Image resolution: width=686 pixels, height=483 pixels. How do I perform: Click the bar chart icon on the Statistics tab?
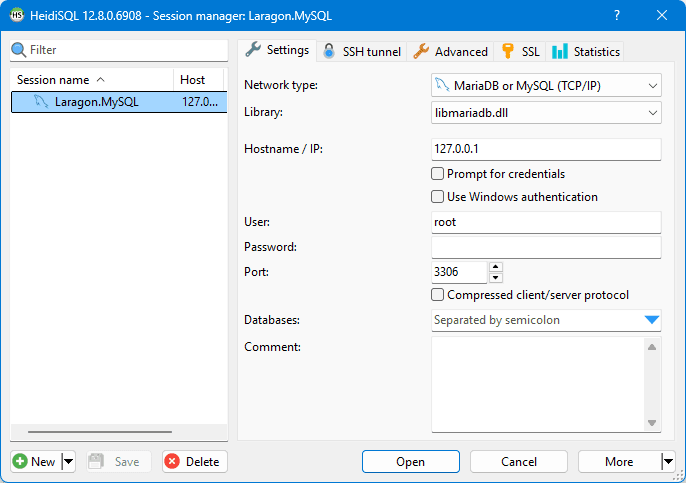pyautogui.click(x=560, y=51)
